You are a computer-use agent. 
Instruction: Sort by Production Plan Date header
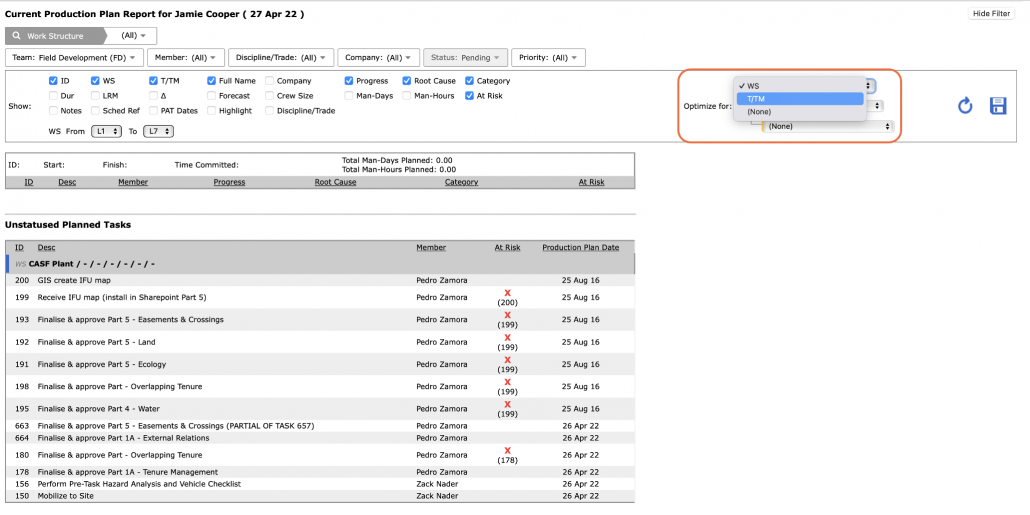click(580, 248)
